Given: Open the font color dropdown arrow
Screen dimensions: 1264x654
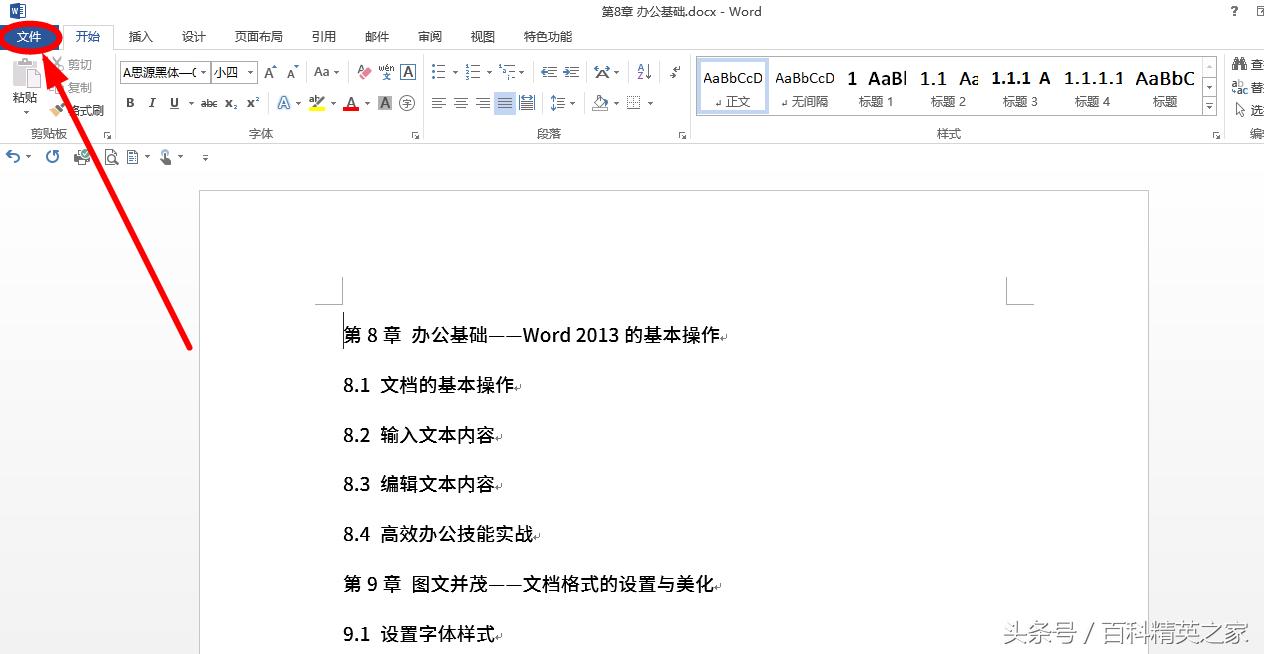Looking at the screenshot, I should pos(366,103).
